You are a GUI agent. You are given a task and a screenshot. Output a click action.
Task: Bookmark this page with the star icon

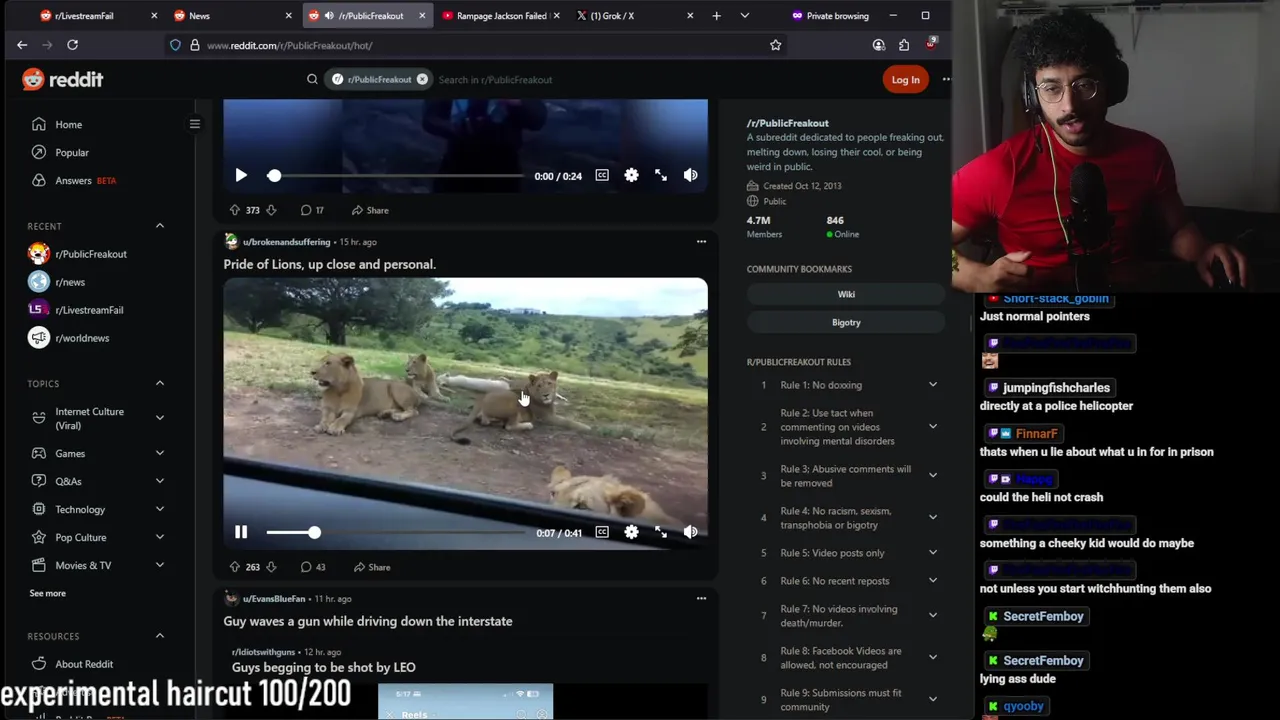click(x=775, y=45)
